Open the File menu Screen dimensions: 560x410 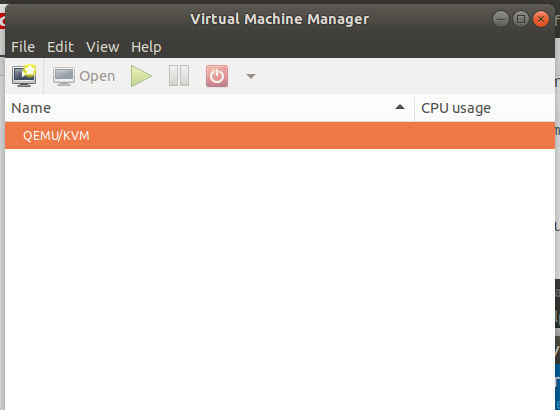click(x=23, y=47)
